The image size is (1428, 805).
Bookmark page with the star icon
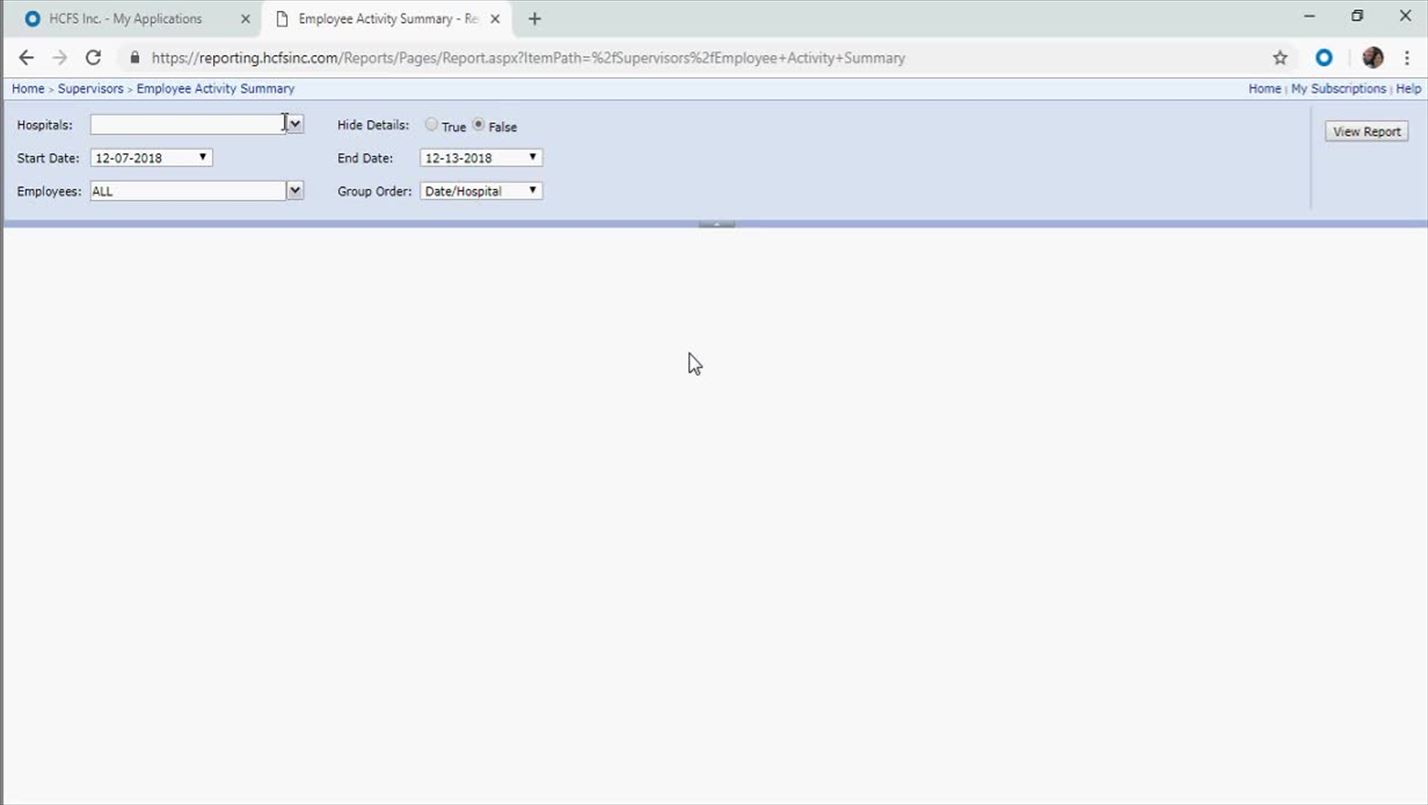tap(1280, 58)
